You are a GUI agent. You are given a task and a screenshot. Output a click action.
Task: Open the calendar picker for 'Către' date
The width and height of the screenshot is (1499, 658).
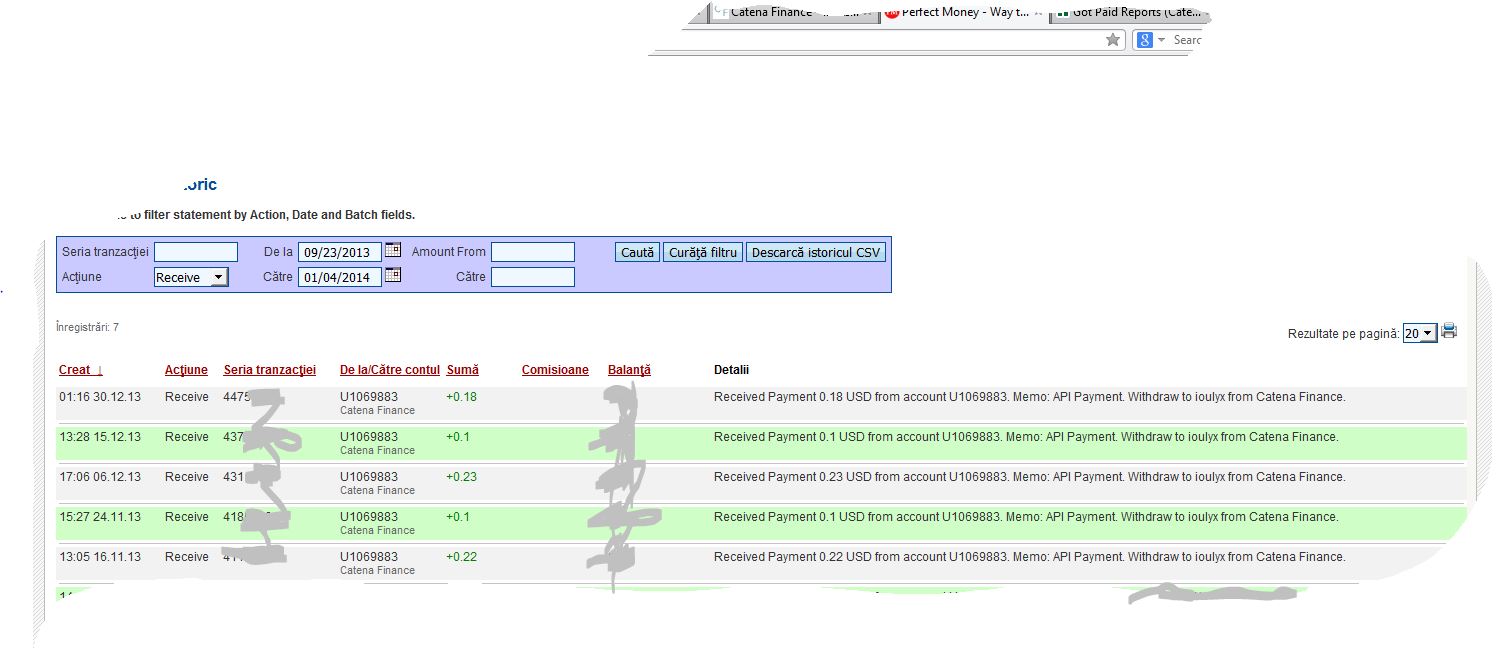[x=393, y=275]
